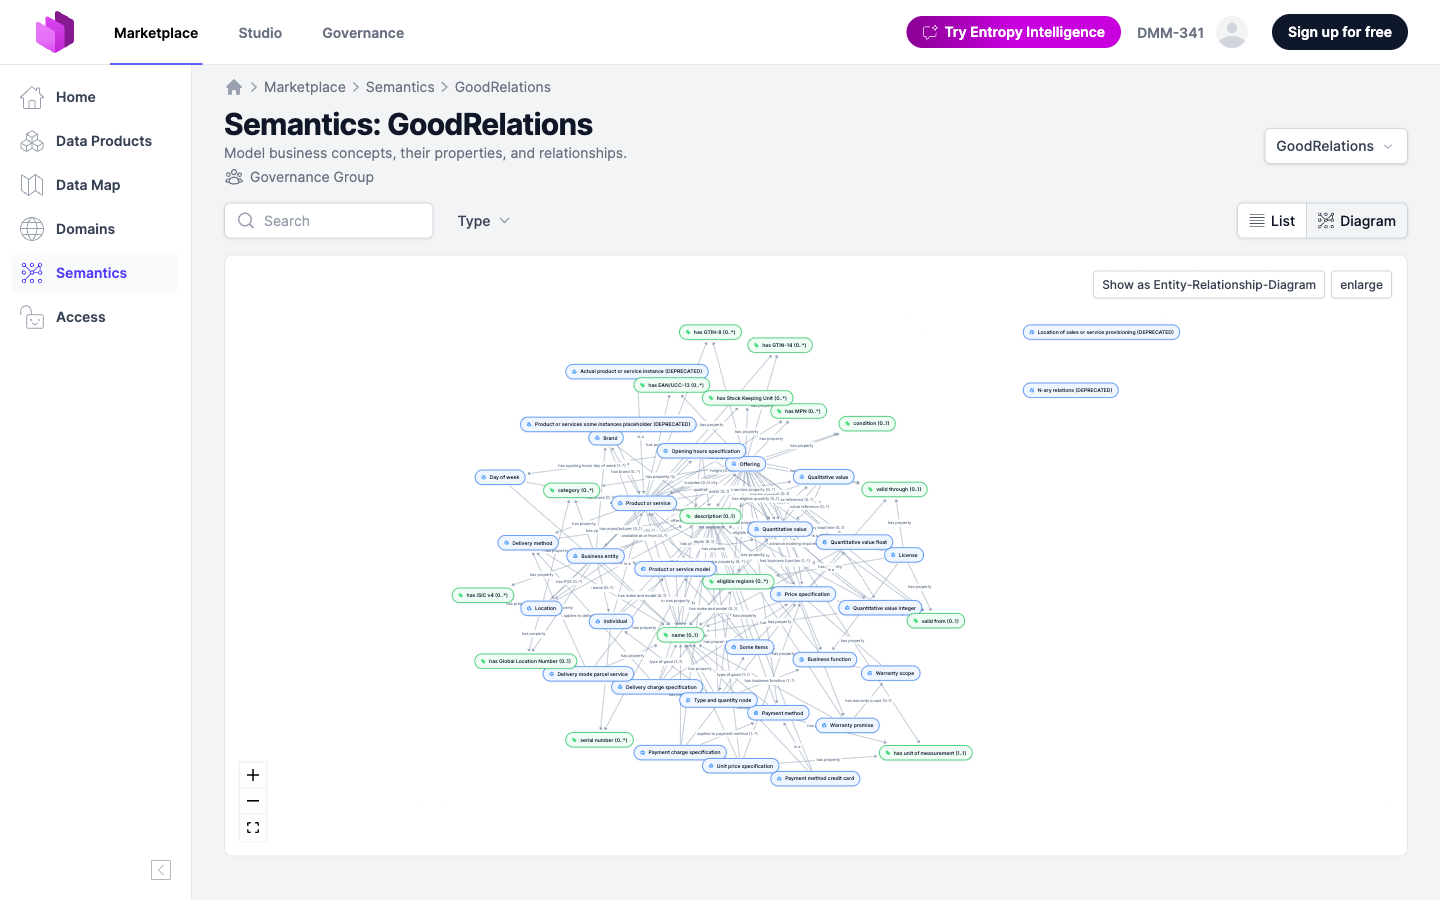
Task: Click the Data Products sidebar icon
Action: [x=31, y=140]
